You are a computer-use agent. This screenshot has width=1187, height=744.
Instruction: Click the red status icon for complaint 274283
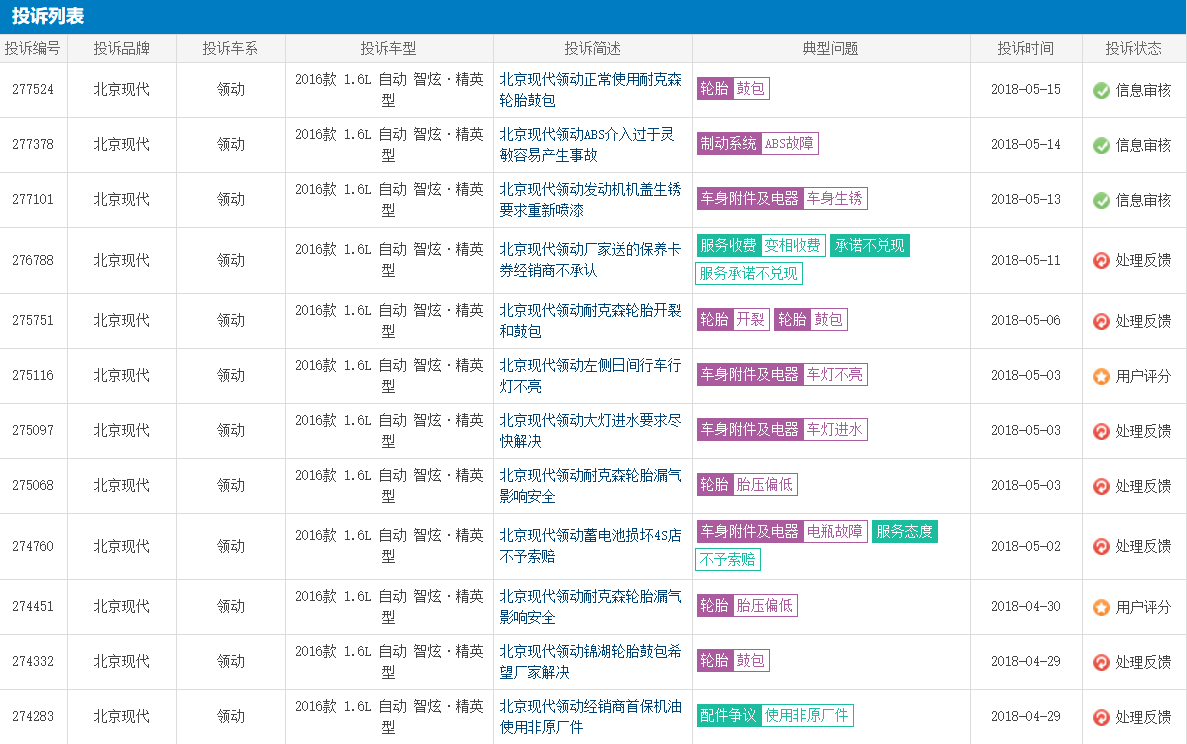pos(1101,717)
